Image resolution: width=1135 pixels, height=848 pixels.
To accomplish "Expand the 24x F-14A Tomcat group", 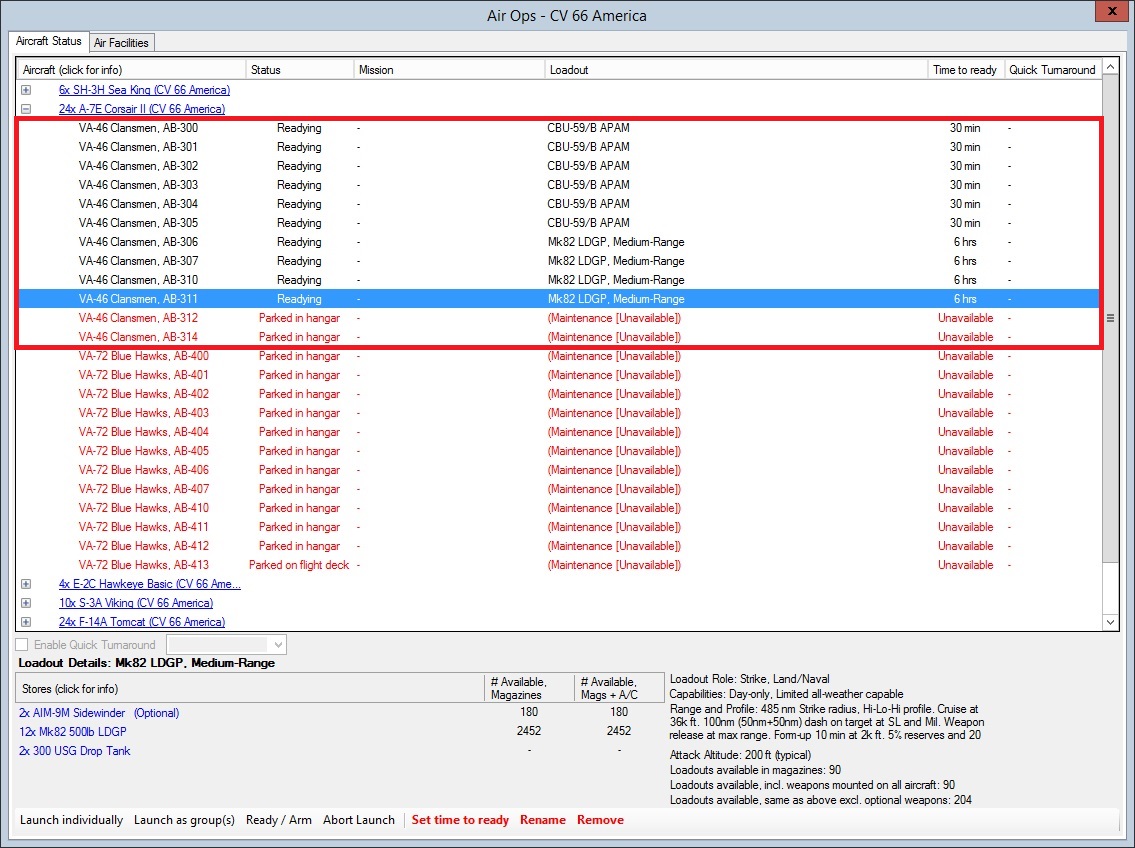I will pyautogui.click(x=26, y=622).
